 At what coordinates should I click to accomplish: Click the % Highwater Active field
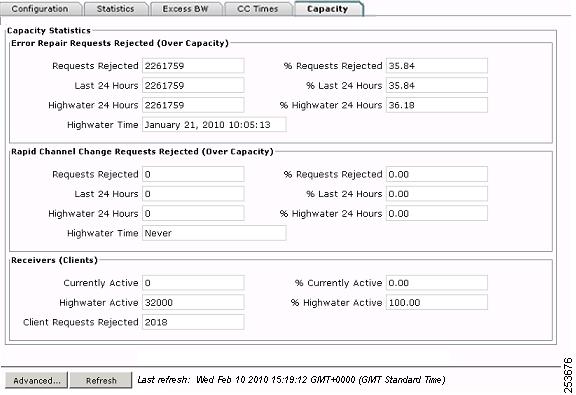(x=437, y=302)
